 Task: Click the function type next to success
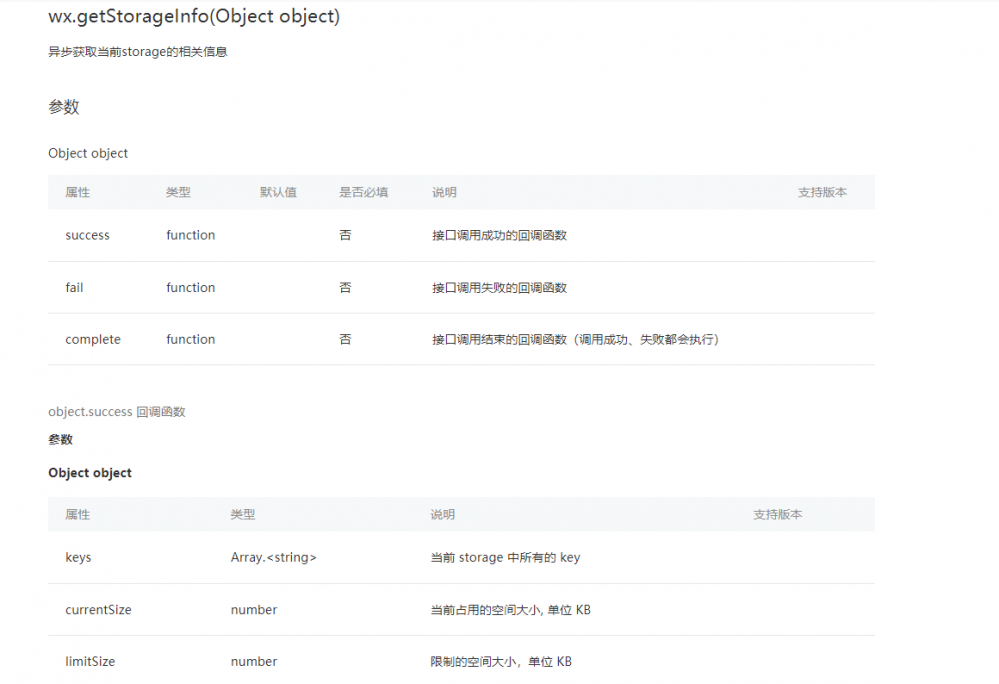coord(191,235)
